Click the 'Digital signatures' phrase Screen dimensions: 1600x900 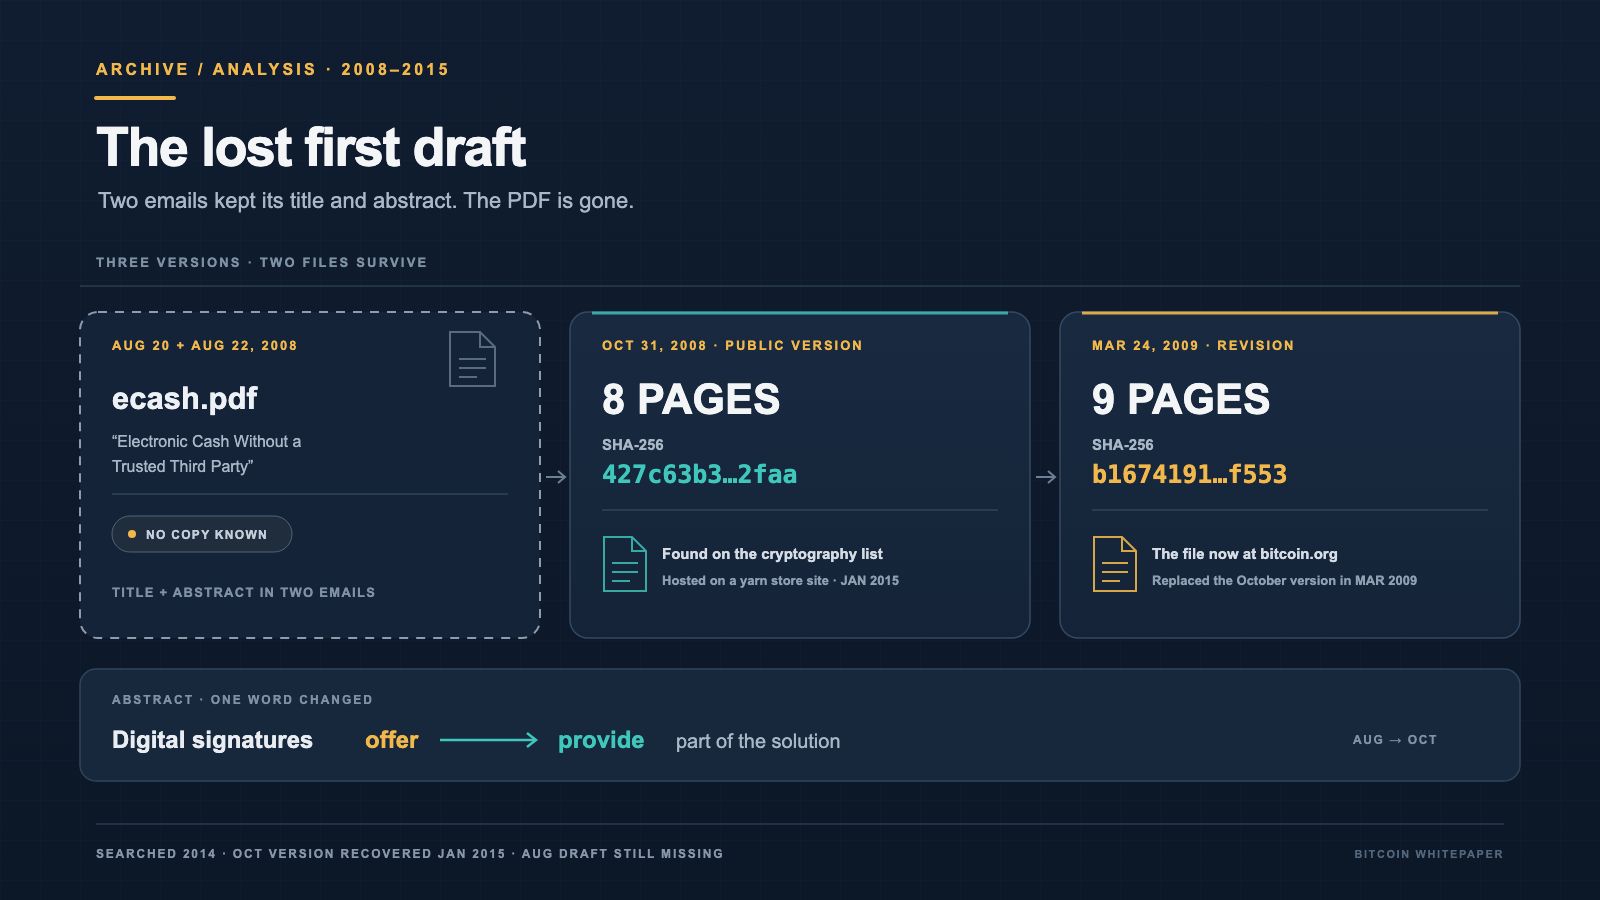212,740
